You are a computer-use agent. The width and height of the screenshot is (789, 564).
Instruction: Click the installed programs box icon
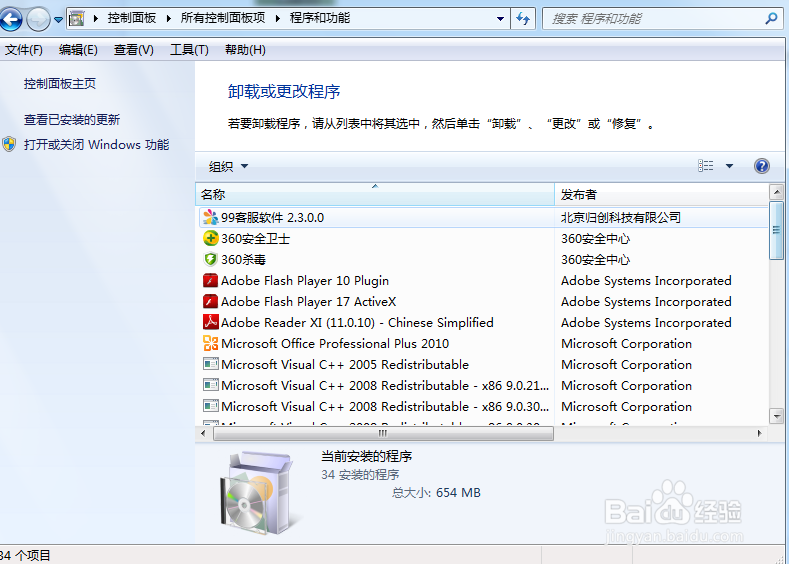tap(257, 493)
